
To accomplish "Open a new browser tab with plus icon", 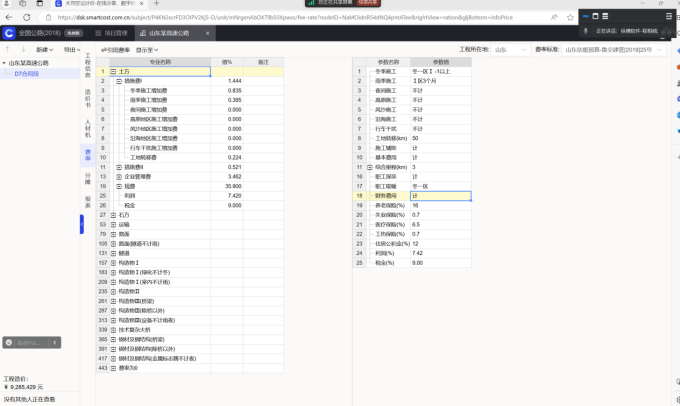I will pyautogui.click(x=156, y=5).
